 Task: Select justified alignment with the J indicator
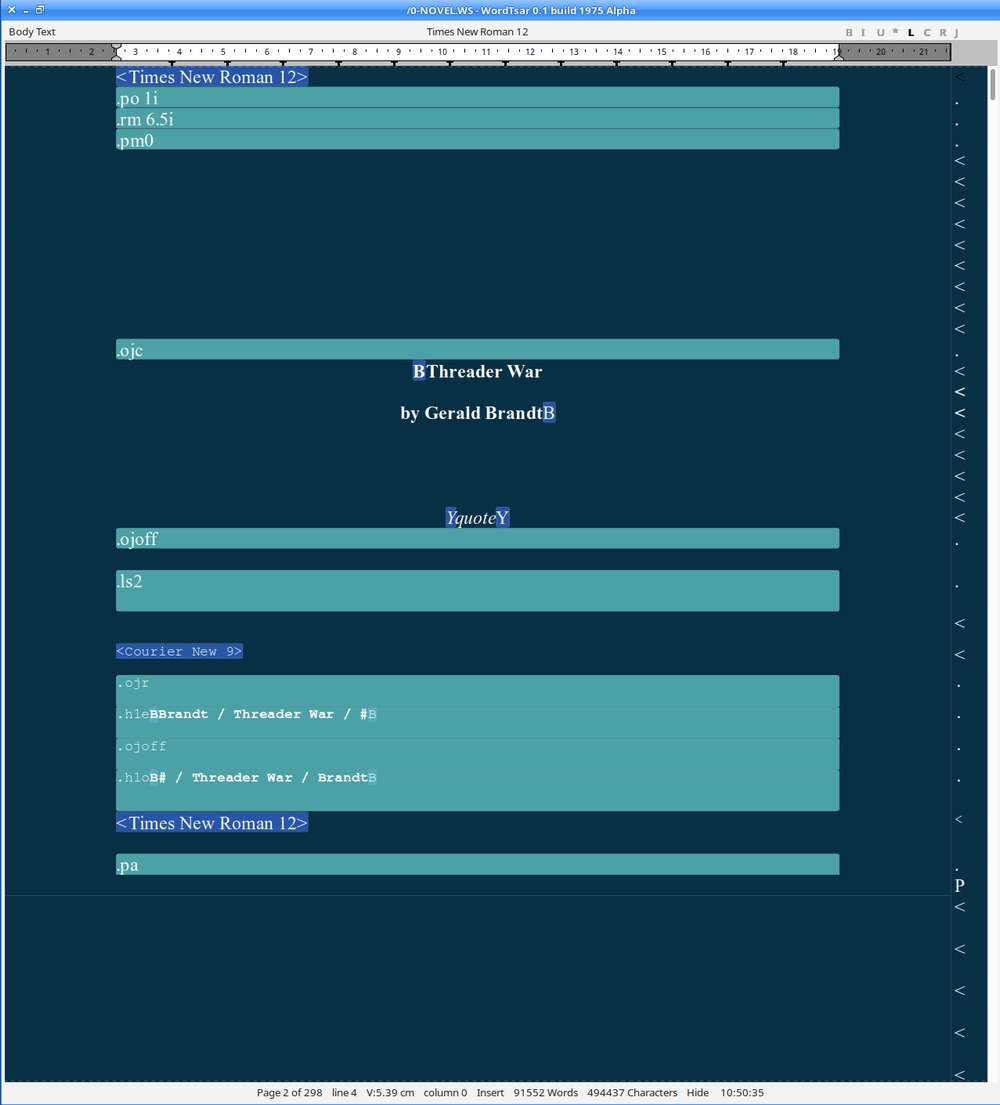tap(956, 32)
